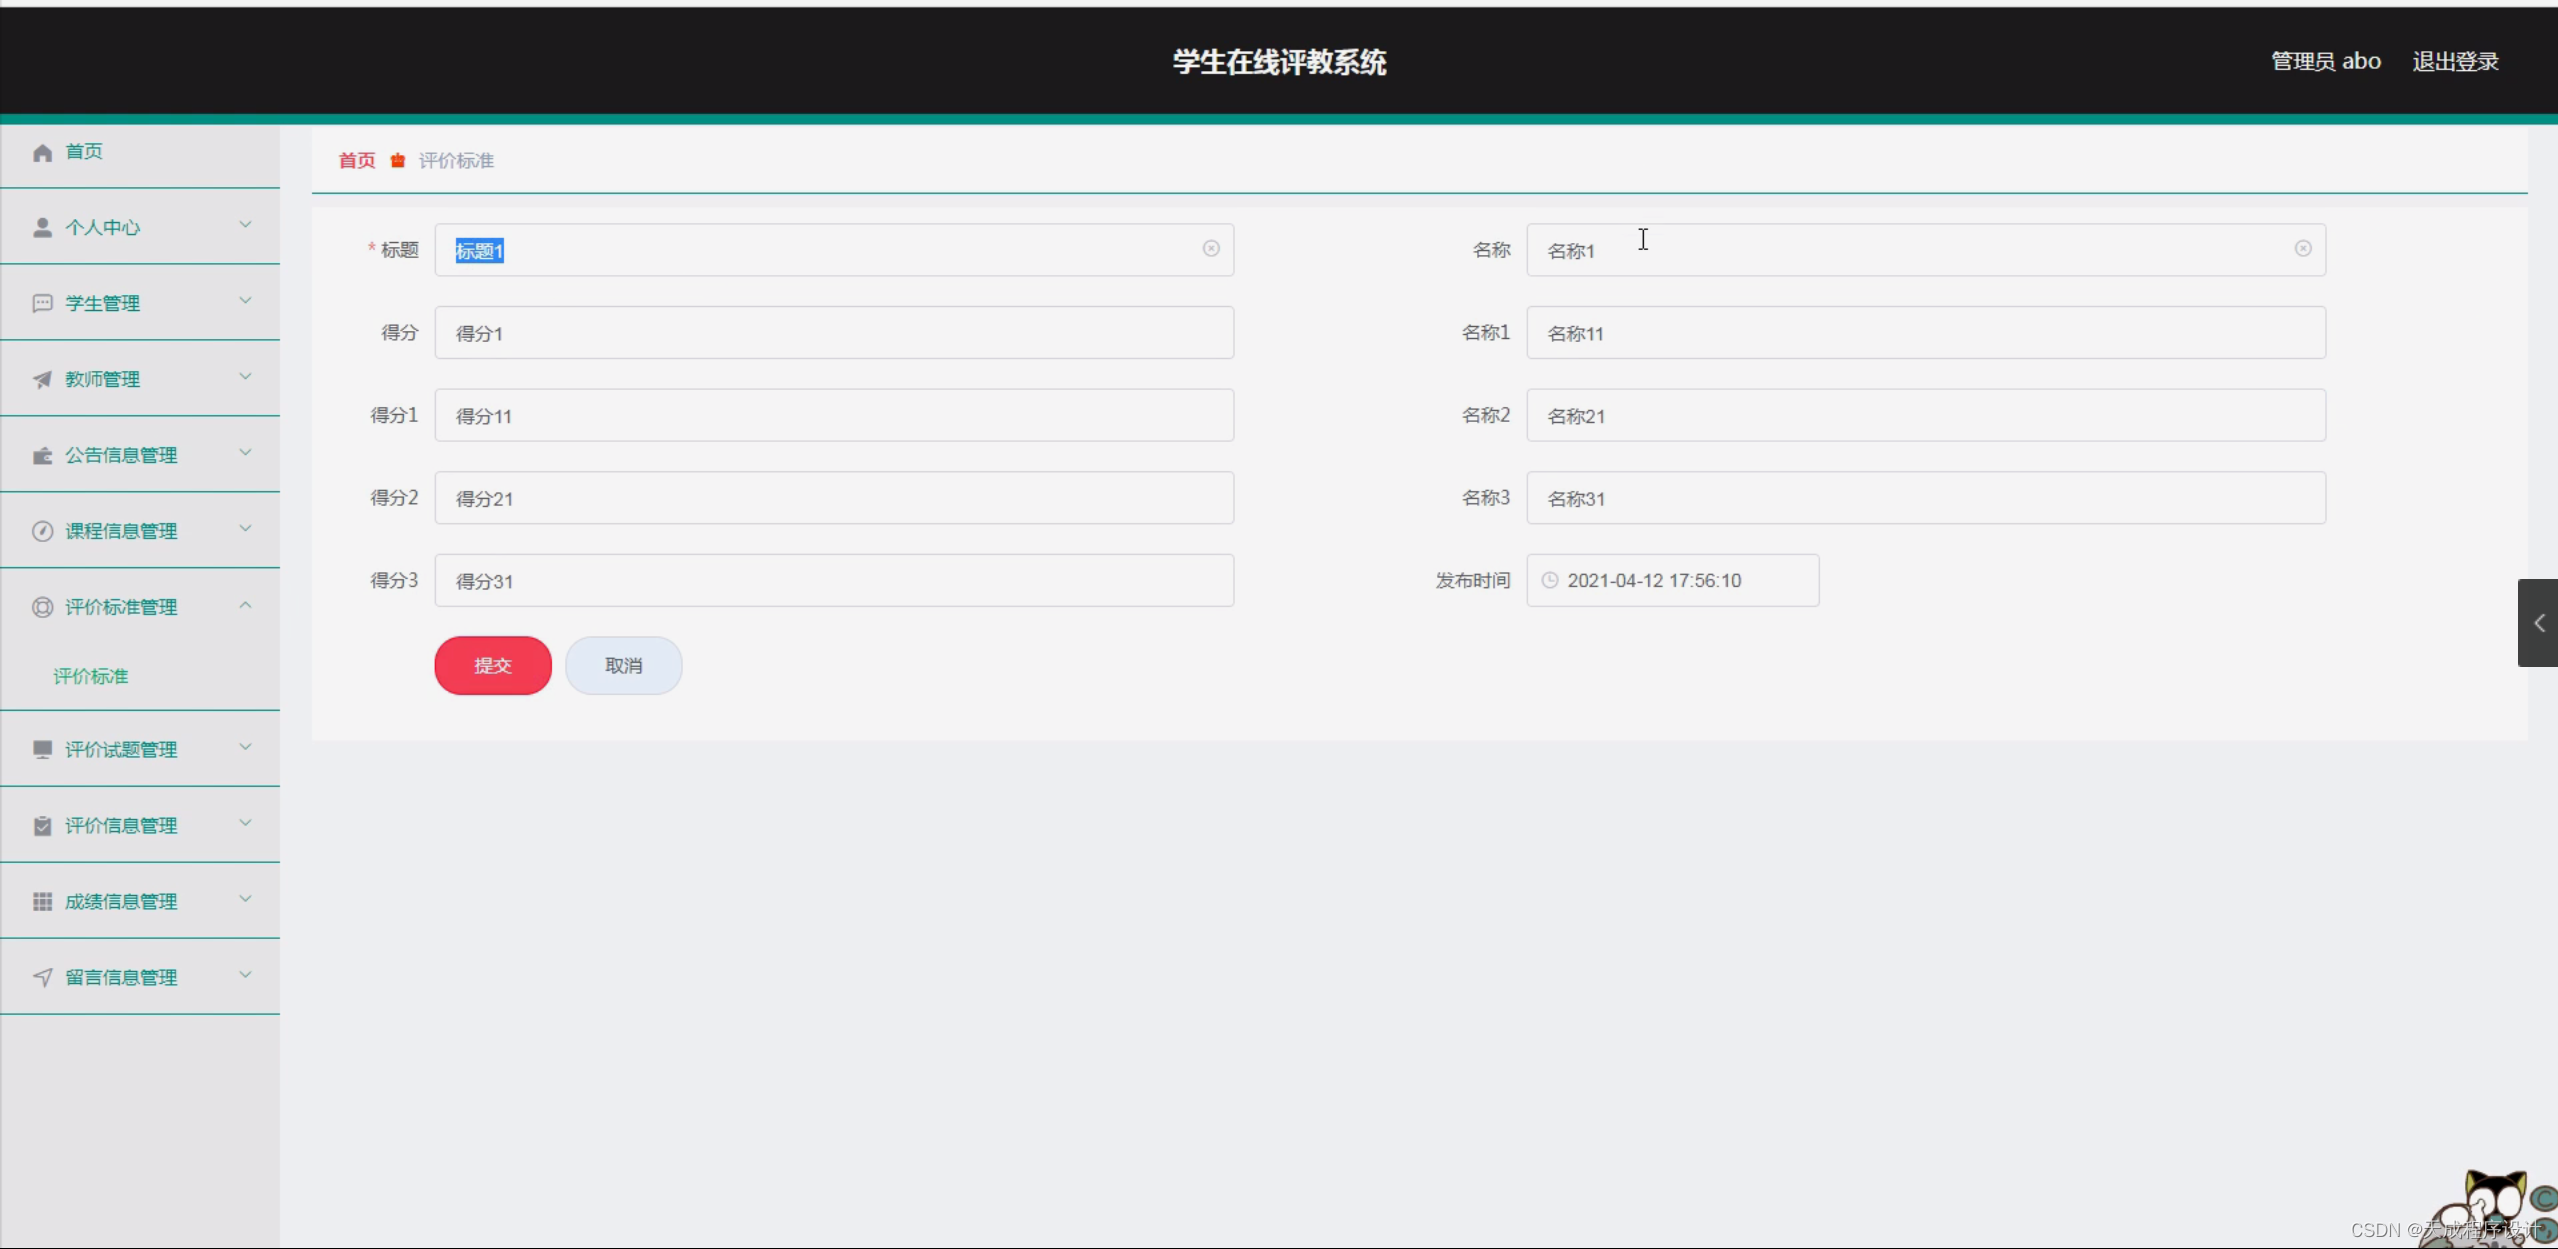Viewport: 2558px width, 1249px height.
Task: Click the 个人中心 user profile icon
Action: [x=42, y=227]
